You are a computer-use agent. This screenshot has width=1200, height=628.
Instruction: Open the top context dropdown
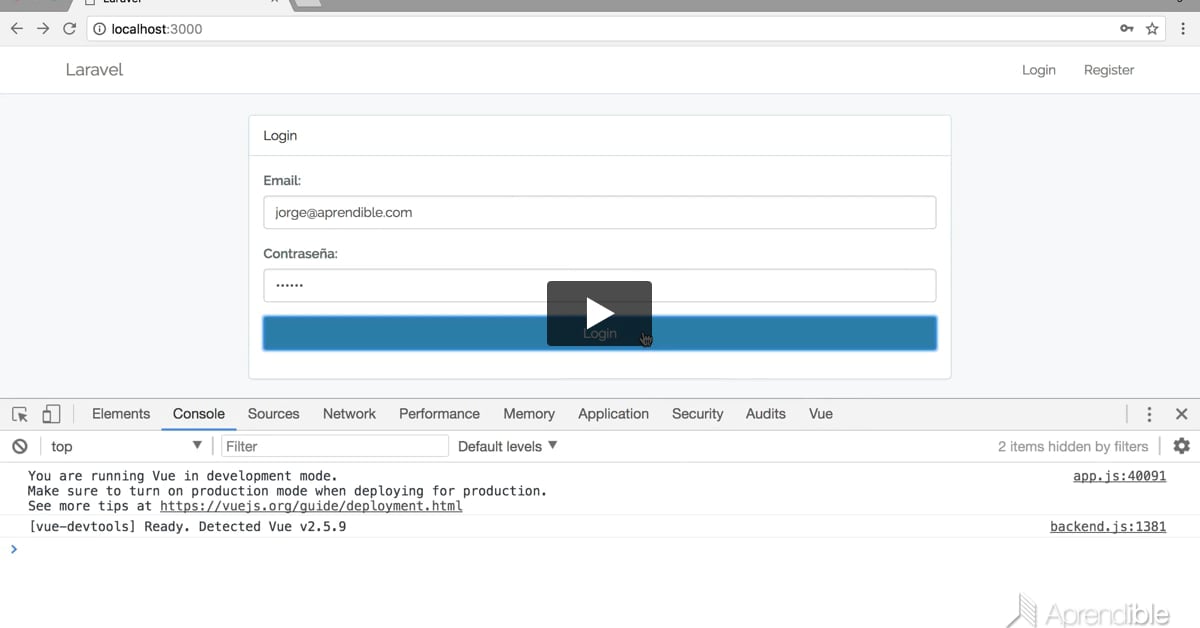click(126, 446)
